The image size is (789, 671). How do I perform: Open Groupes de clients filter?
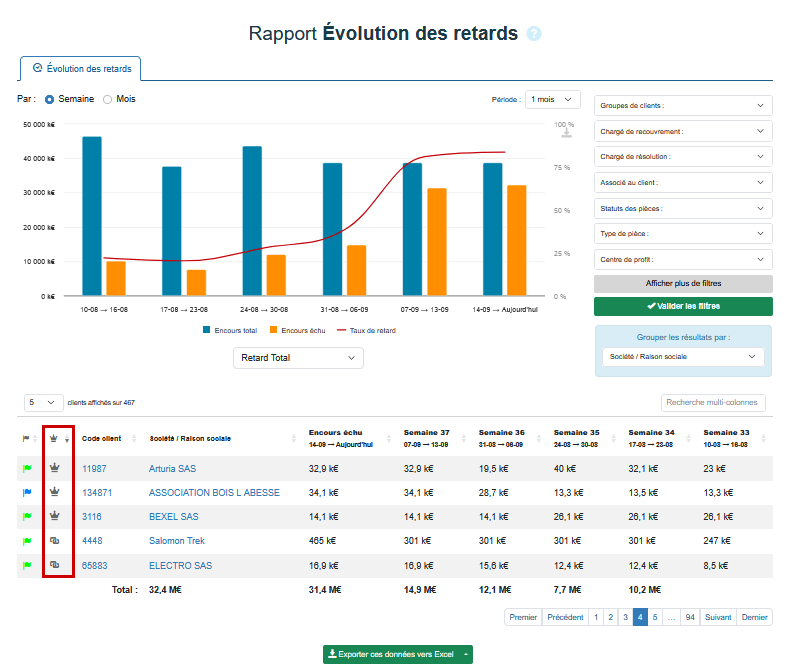[x=683, y=106]
